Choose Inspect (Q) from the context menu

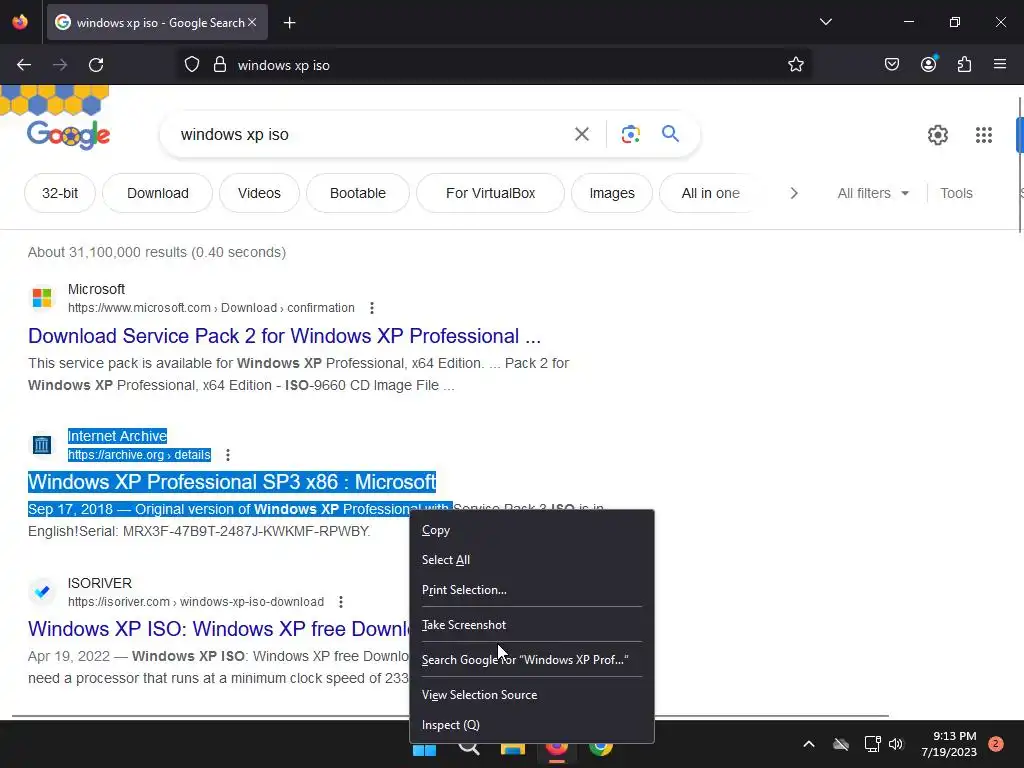[532, 725]
